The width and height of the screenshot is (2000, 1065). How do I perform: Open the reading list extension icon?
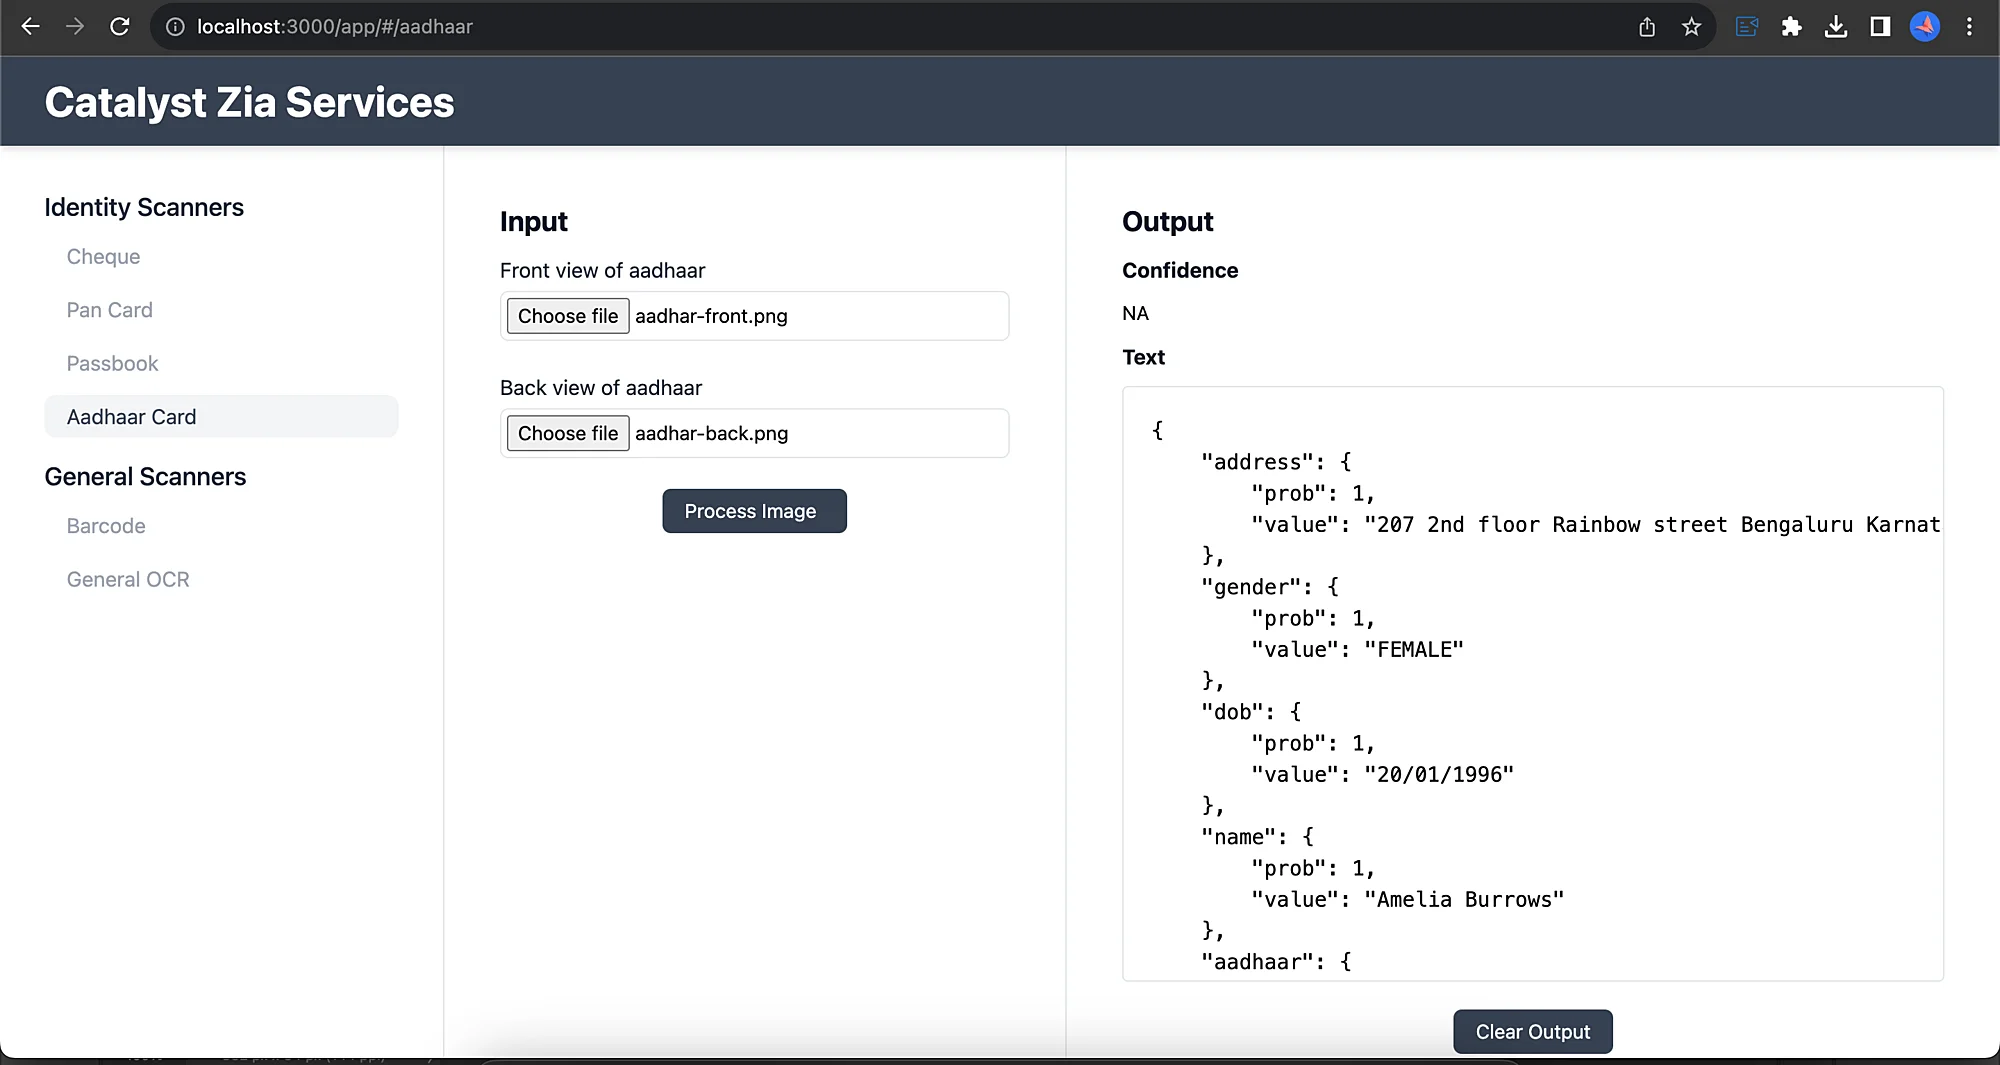click(x=1747, y=27)
